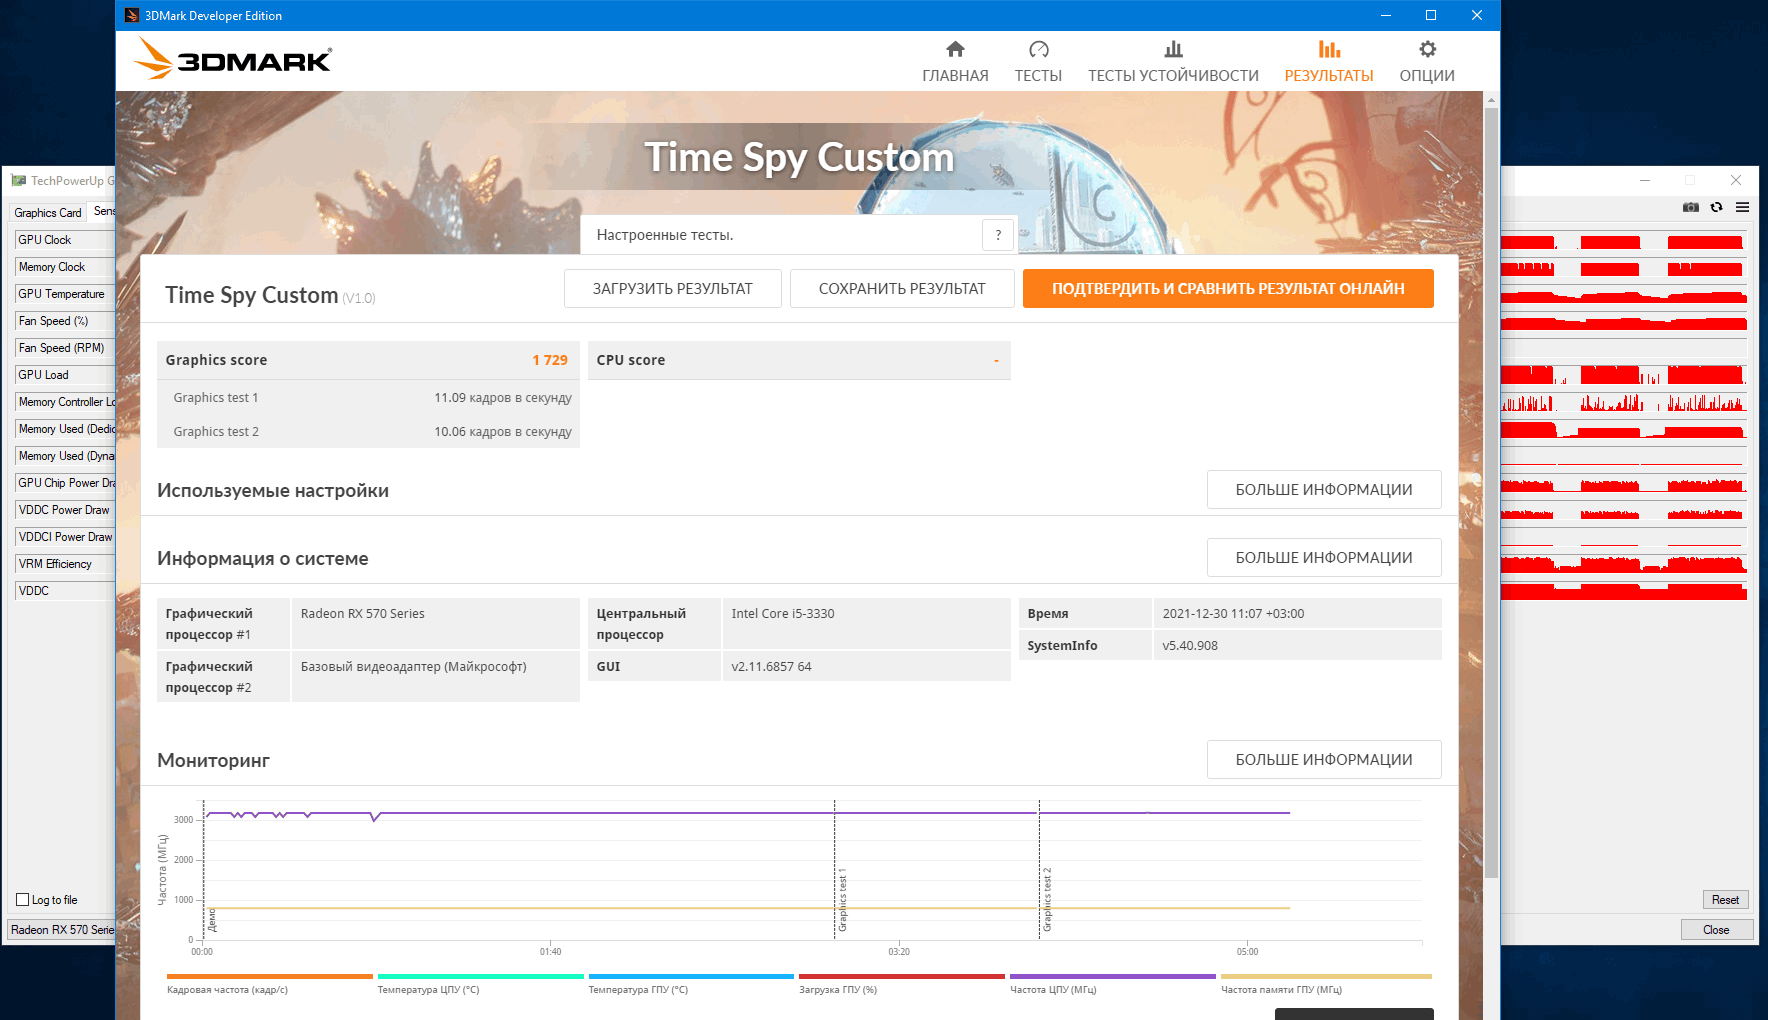The width and height of the screenshot is (1768, 1020).
Task: Click the home house icon
Action: [955, 49]
